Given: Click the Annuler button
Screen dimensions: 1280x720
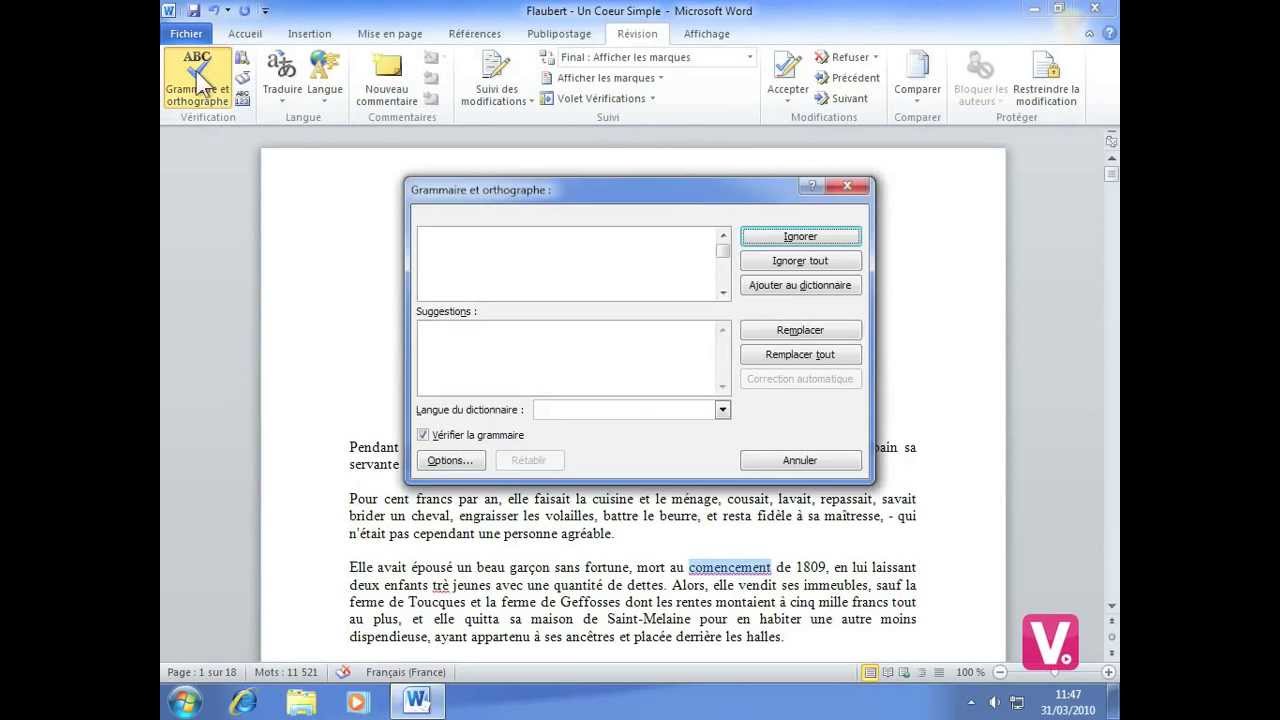Looking at the screenshot, I should [x=800, y=461].
